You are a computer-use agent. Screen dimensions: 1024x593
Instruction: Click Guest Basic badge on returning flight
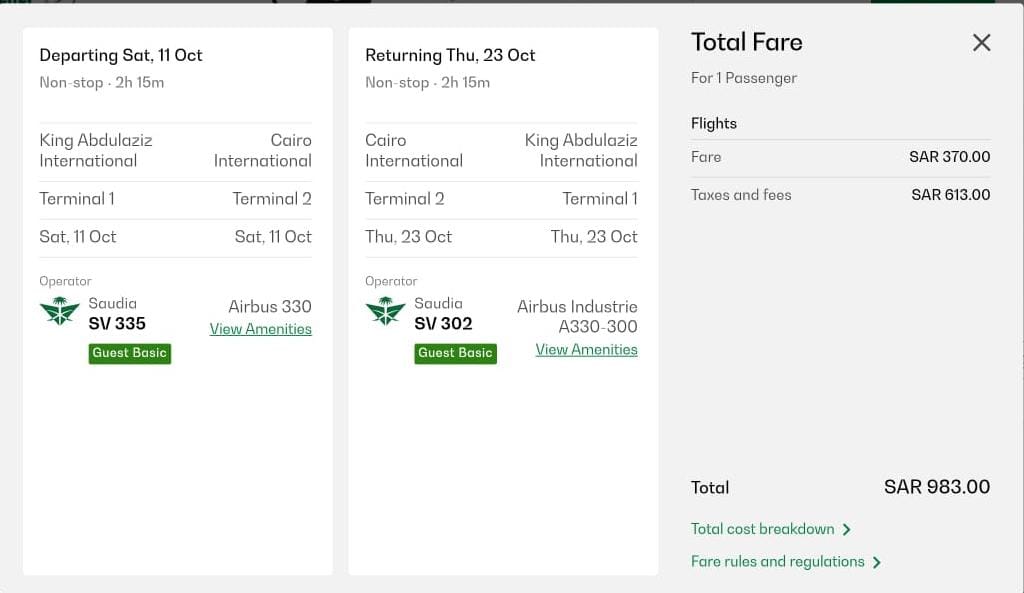455,353
